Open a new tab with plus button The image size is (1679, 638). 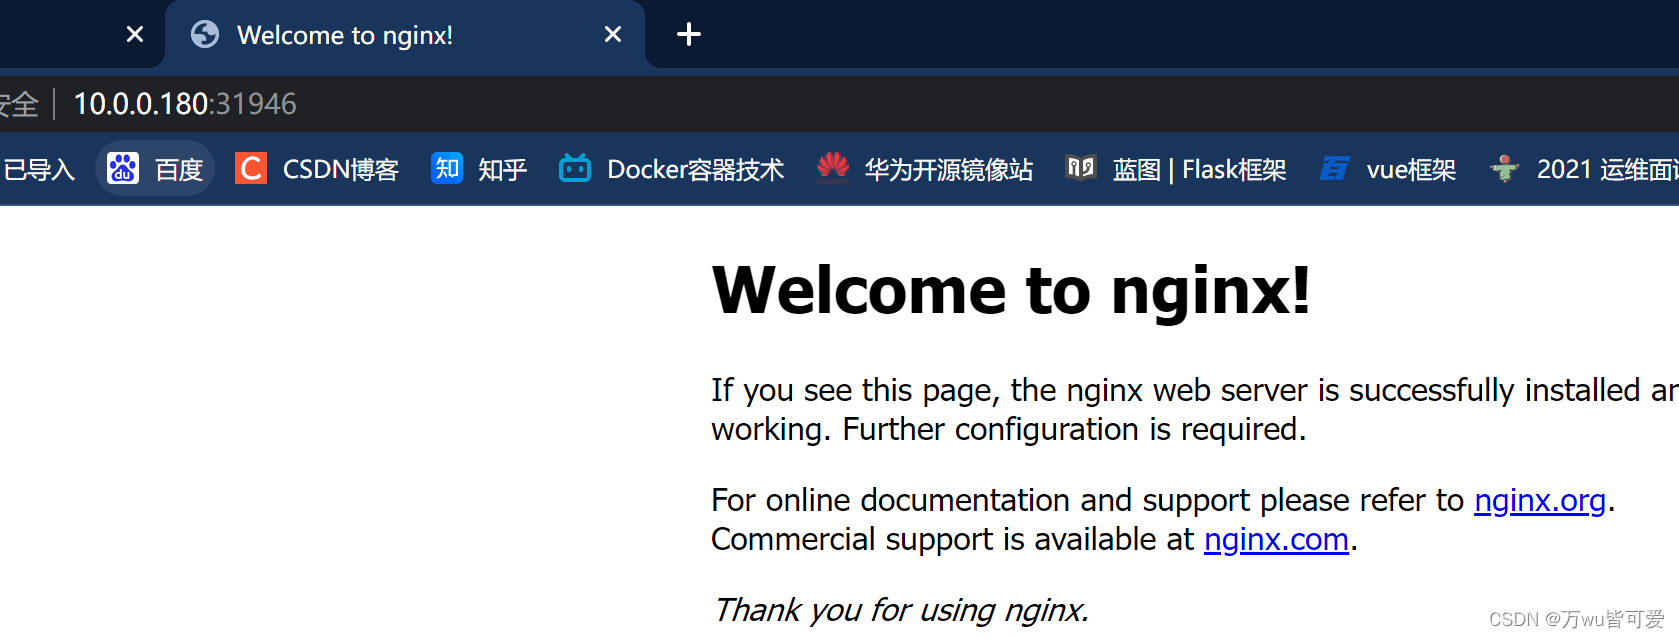click(689, 35)
